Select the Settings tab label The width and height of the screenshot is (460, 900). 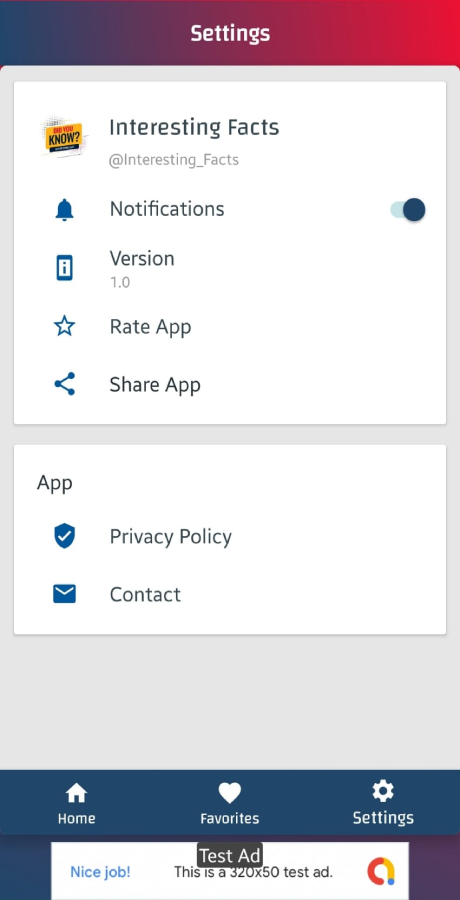383,817
